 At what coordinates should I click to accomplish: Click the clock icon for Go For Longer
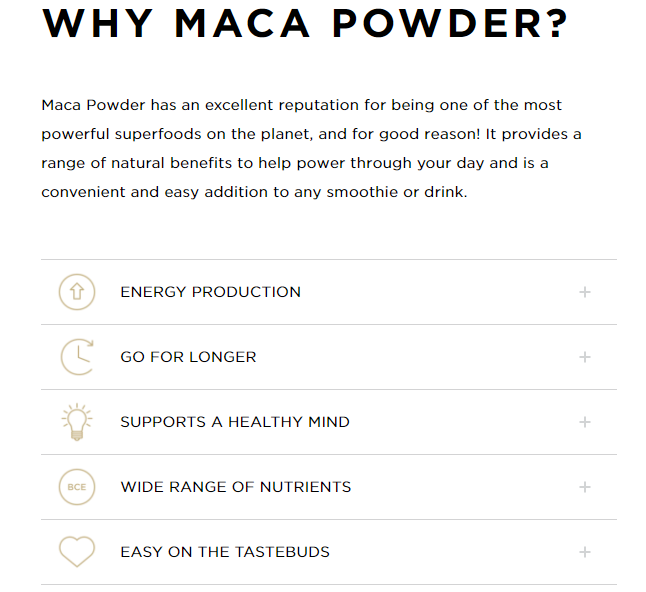77,357
